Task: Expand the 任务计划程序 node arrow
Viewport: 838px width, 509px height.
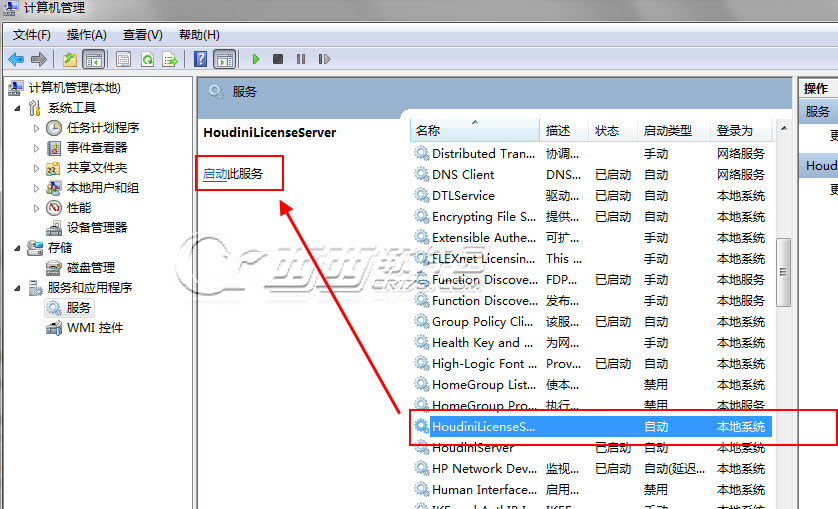Action: click(x=36, y=128)
